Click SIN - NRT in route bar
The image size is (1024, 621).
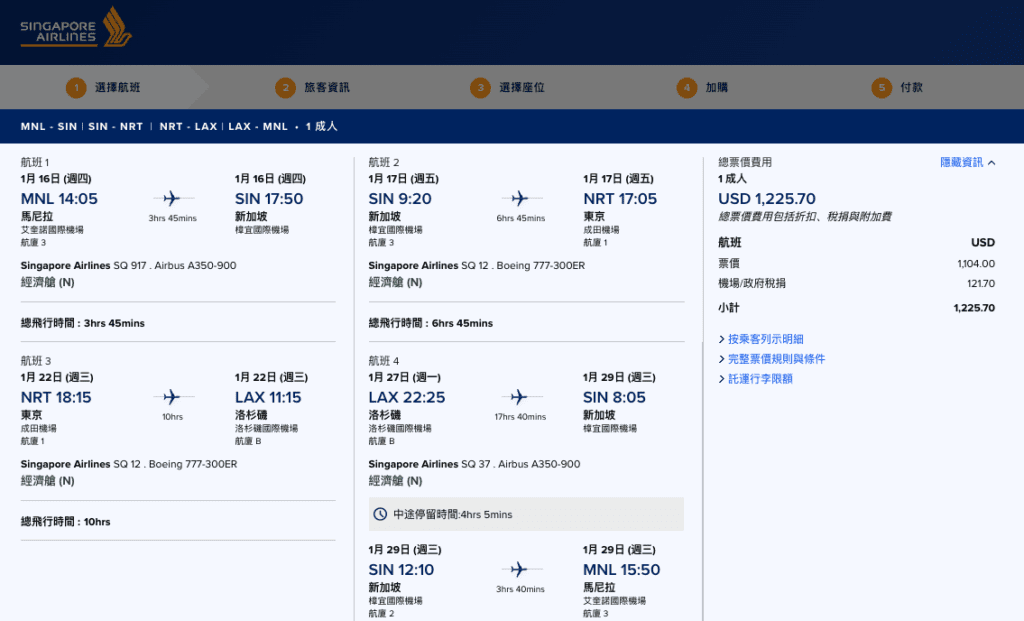[116, 127]
